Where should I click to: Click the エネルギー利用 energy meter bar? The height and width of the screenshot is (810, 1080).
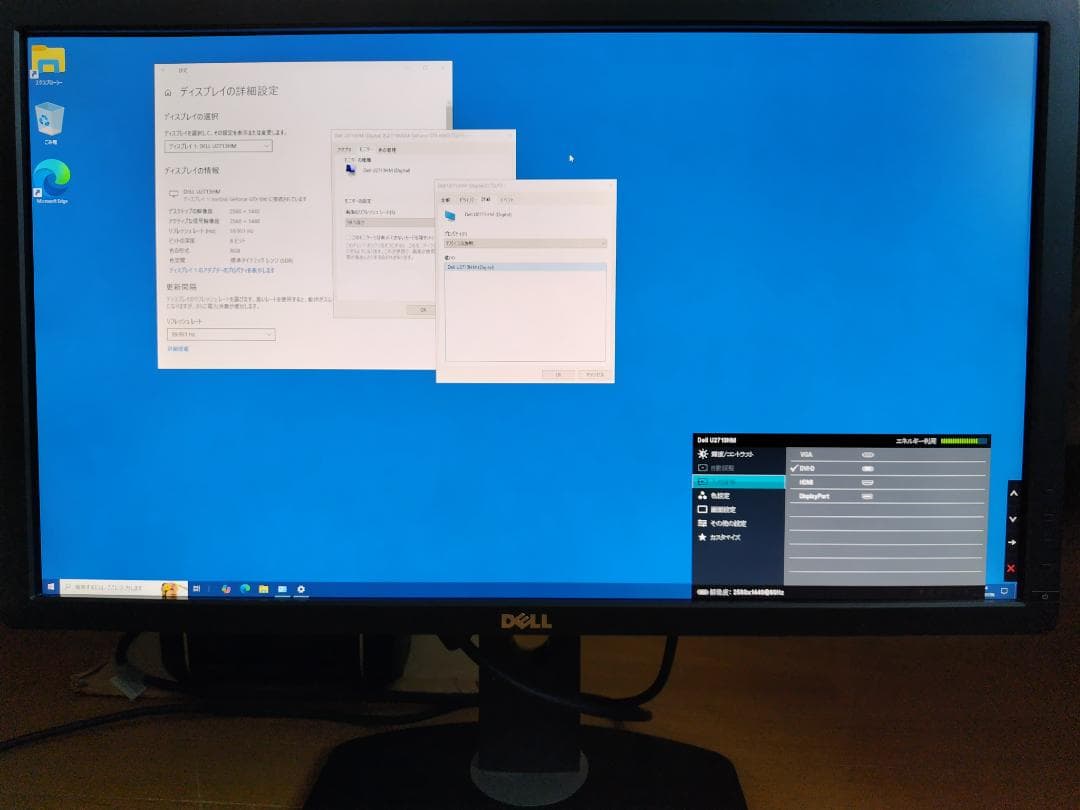pyautogui.click(x=960, y=440)
